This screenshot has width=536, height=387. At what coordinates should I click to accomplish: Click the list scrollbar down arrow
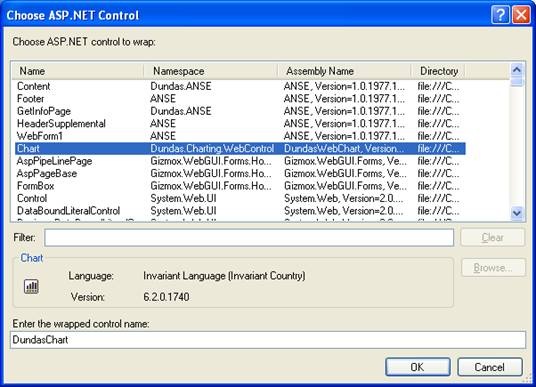coord(517,213)
